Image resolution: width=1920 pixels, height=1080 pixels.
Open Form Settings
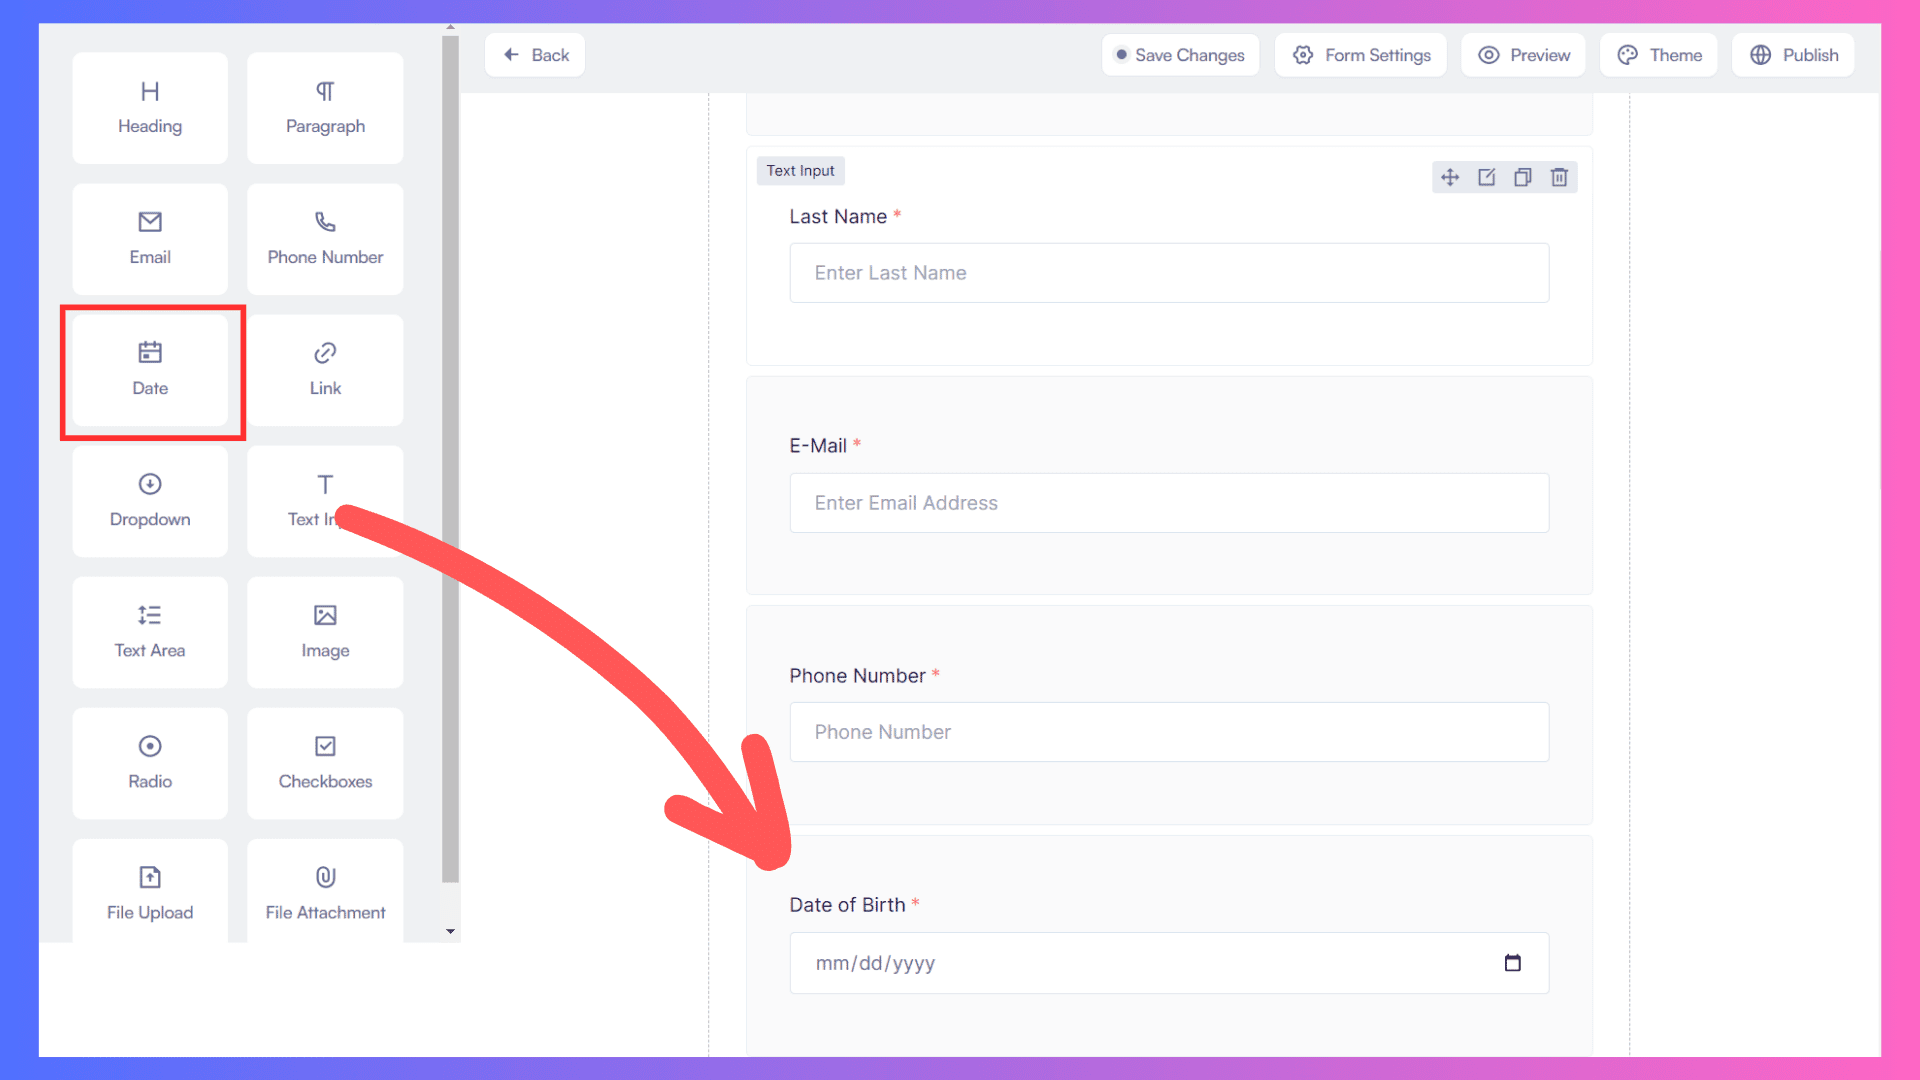coord(1361,55)
